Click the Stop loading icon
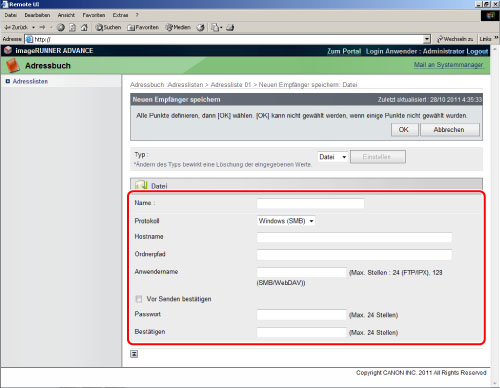Image resolution: width=500 pixels, height=388 pixels. [x=61, y=28]
